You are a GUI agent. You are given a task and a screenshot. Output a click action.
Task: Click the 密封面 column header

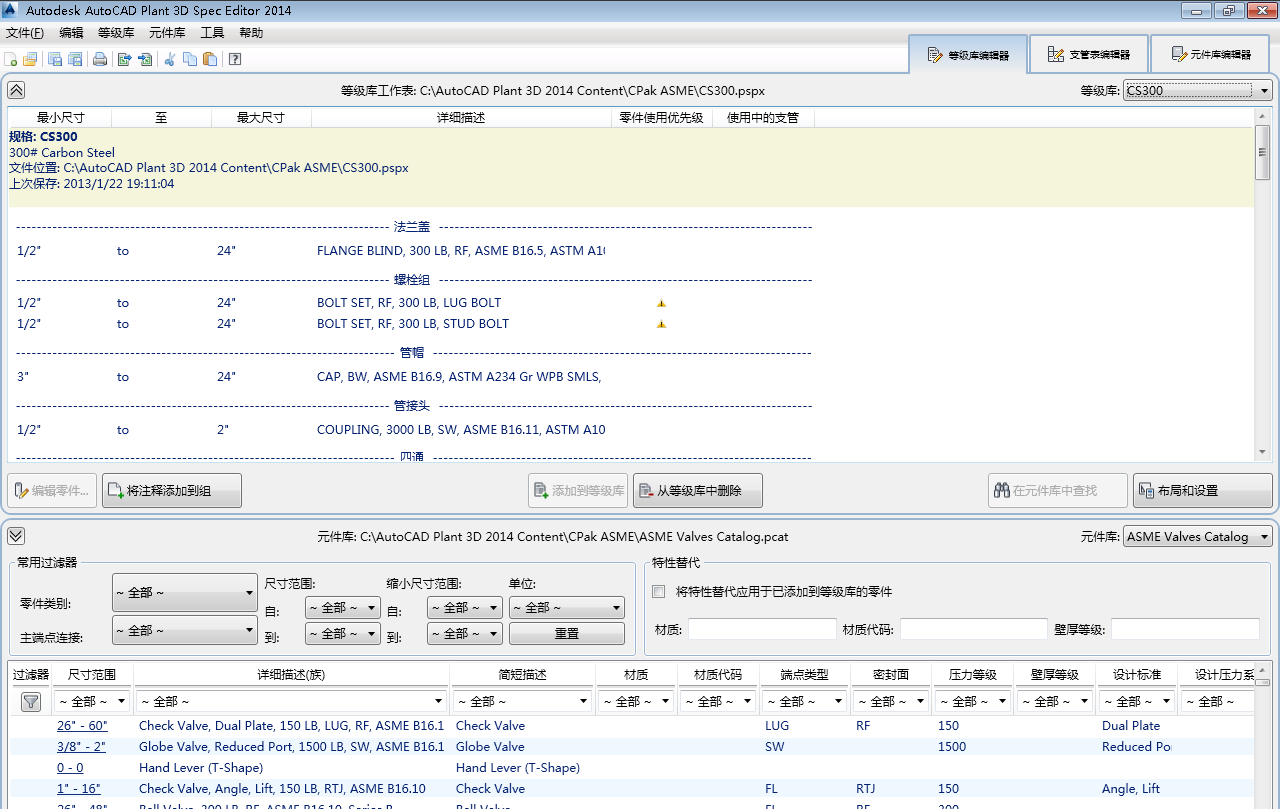pos(891,675)
